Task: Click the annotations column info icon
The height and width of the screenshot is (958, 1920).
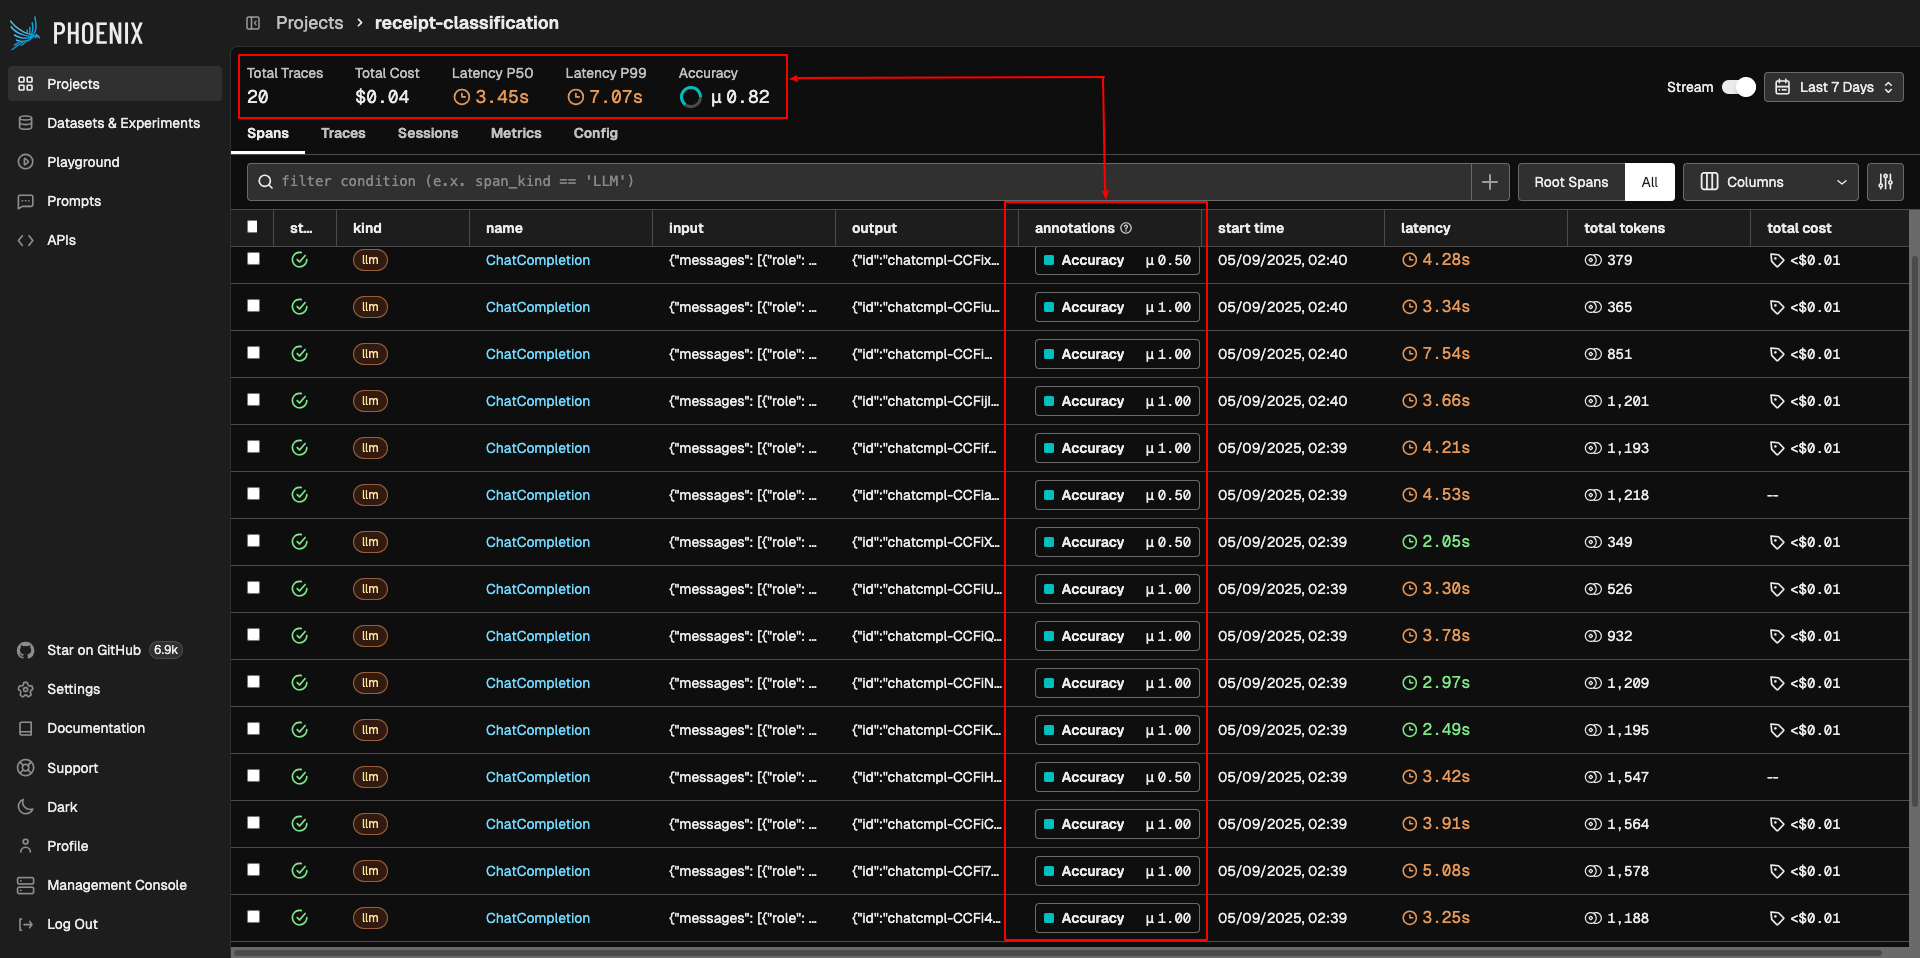Action: coord(1126,228)
